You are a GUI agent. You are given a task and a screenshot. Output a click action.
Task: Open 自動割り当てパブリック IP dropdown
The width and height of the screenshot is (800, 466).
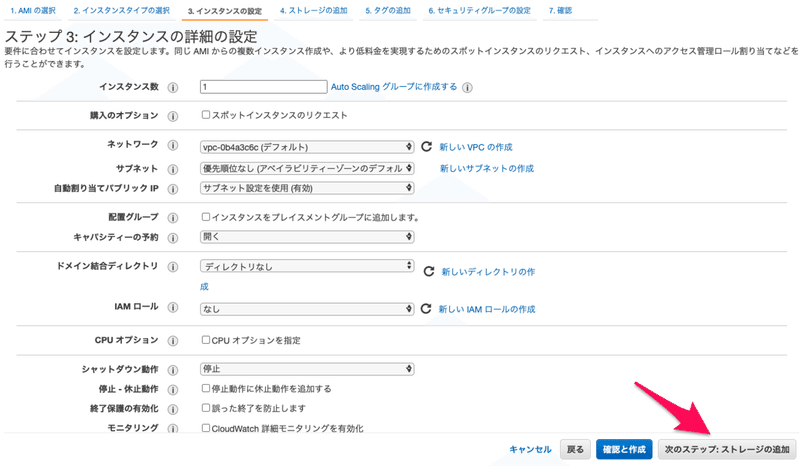click(x=307, y=188)
